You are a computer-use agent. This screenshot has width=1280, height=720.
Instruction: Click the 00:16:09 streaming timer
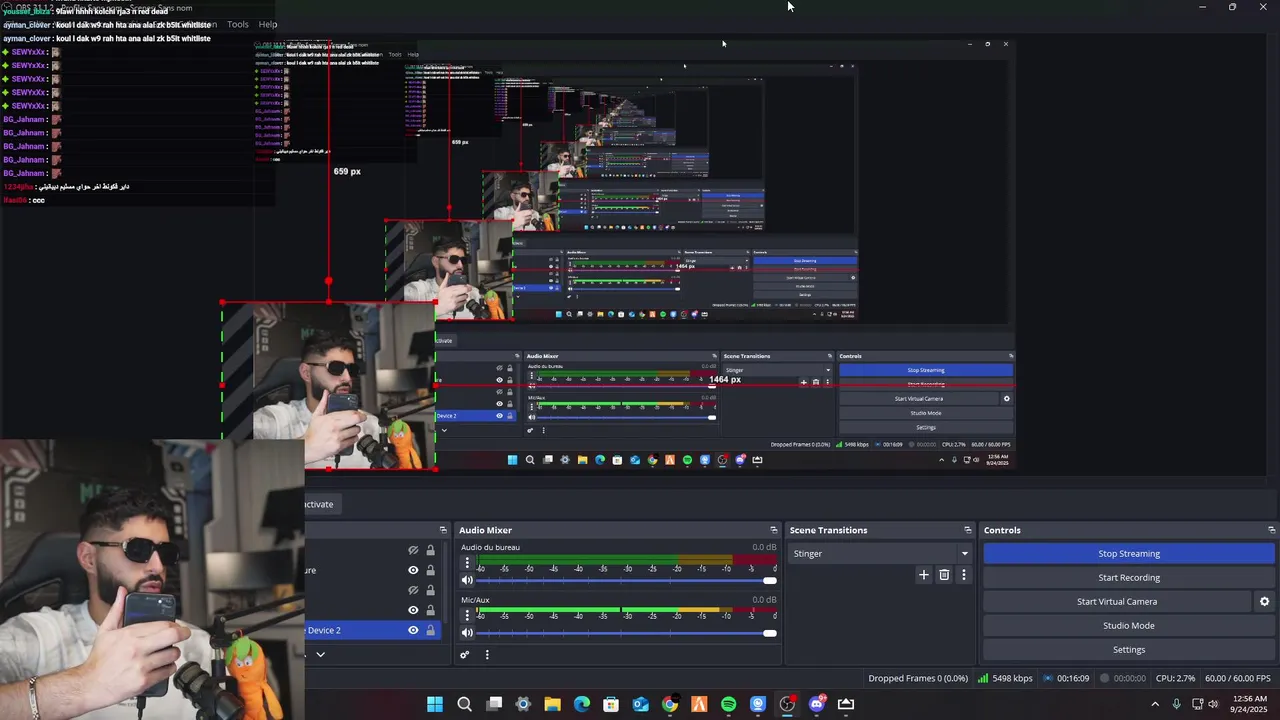[1066, 678]
